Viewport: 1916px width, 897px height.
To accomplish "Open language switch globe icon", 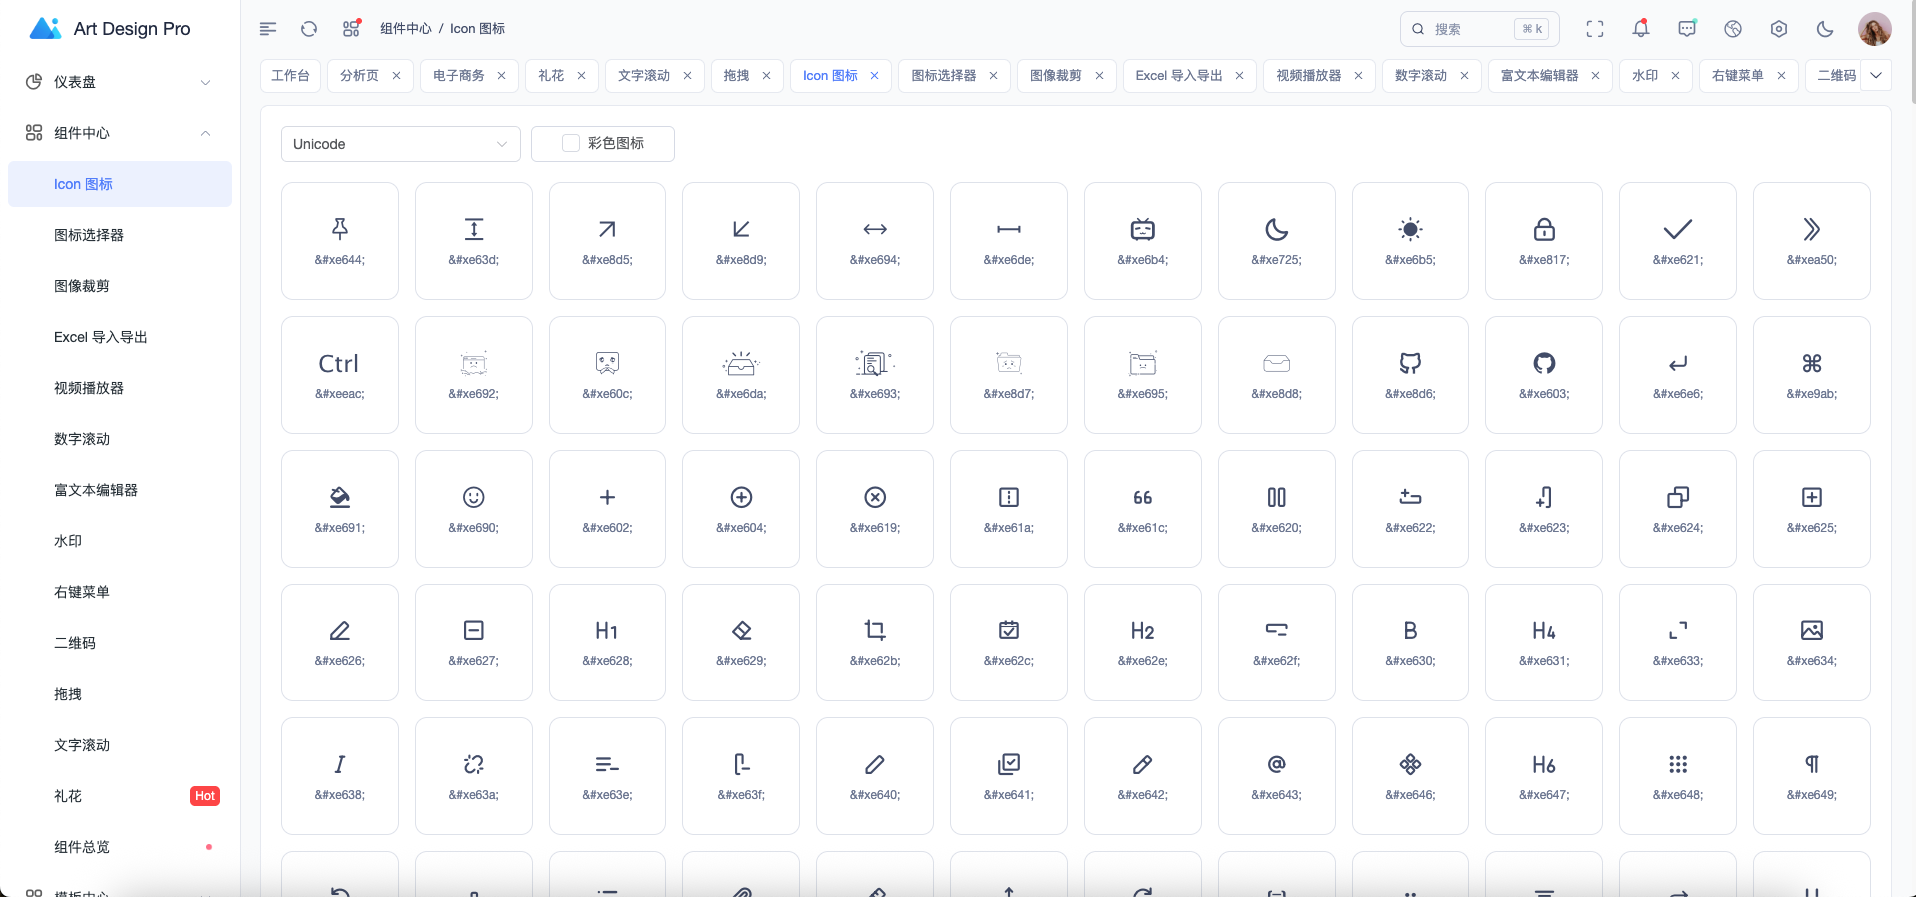I will click(1733, 29).
